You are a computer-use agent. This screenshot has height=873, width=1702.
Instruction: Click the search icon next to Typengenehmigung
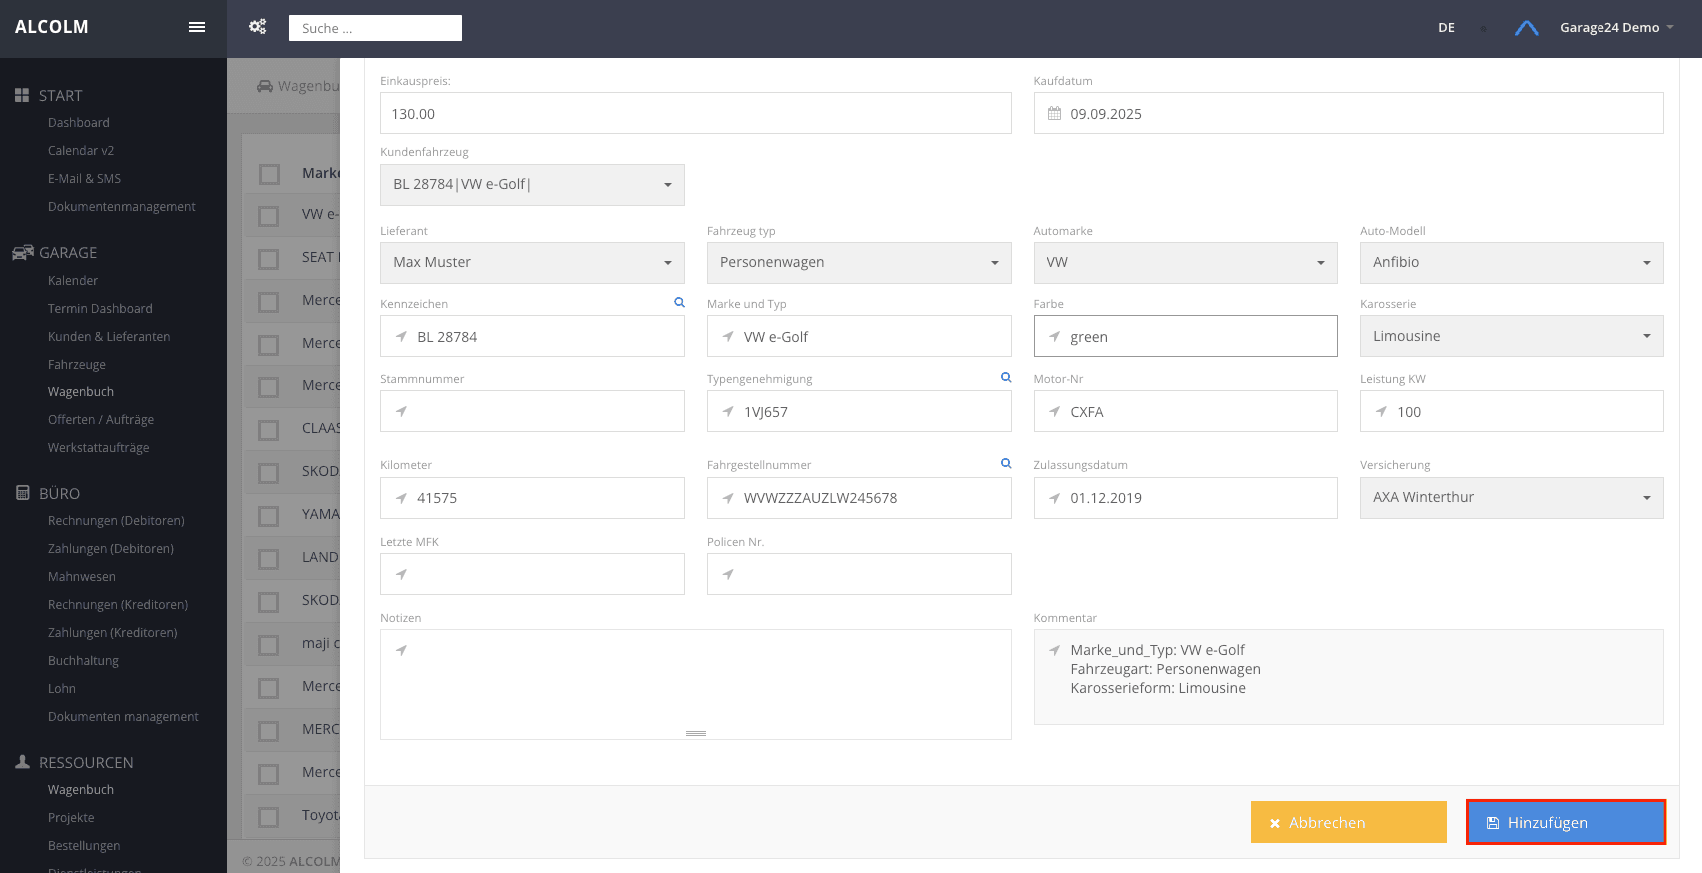coord(1006,377)
